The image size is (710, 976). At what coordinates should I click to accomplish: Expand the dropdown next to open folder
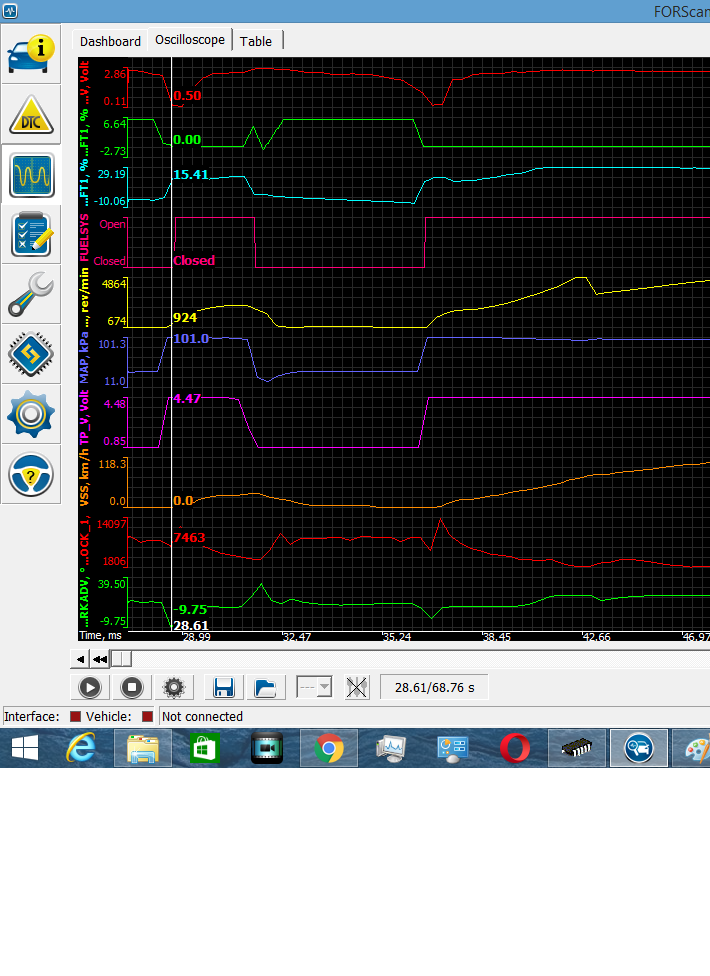point(323,688)
